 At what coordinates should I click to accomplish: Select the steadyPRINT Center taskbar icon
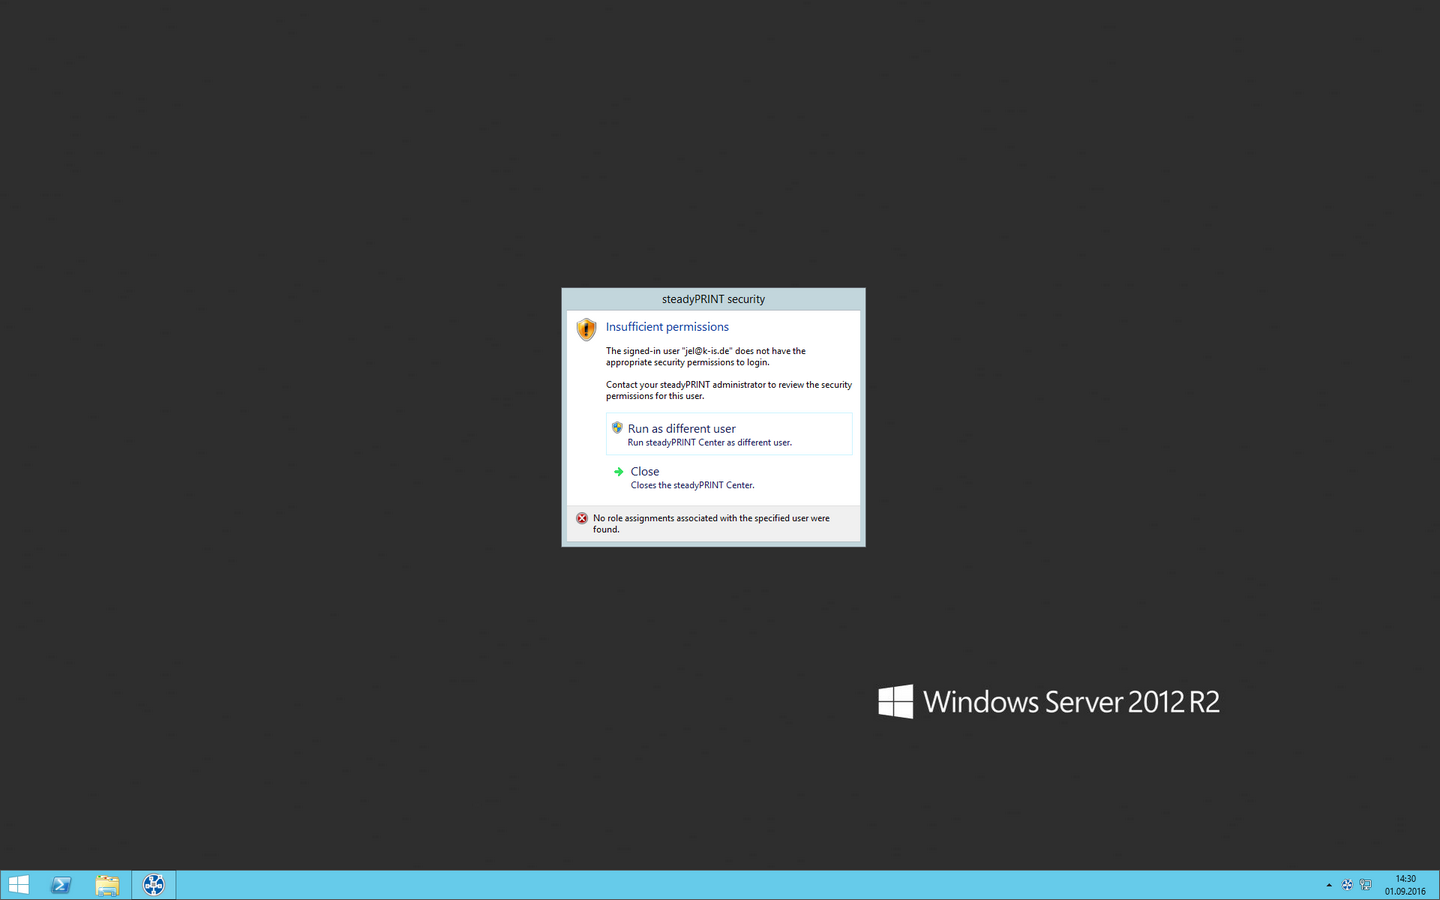154,885
